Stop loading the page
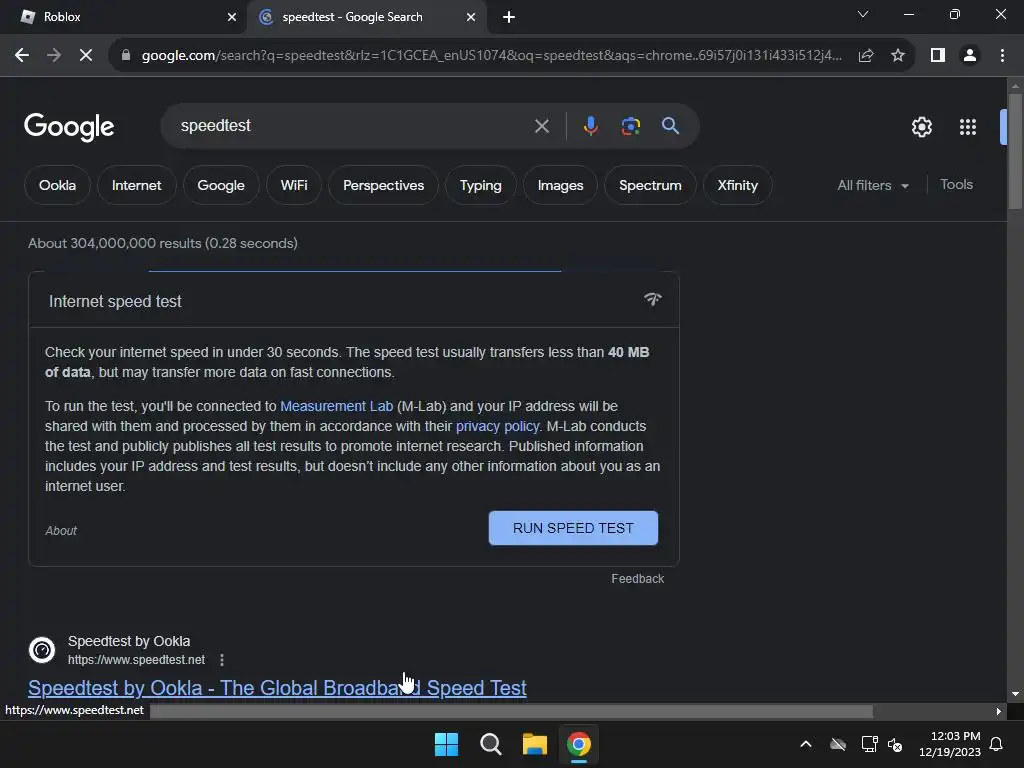 pyautogui.click(x=86, y=56)
